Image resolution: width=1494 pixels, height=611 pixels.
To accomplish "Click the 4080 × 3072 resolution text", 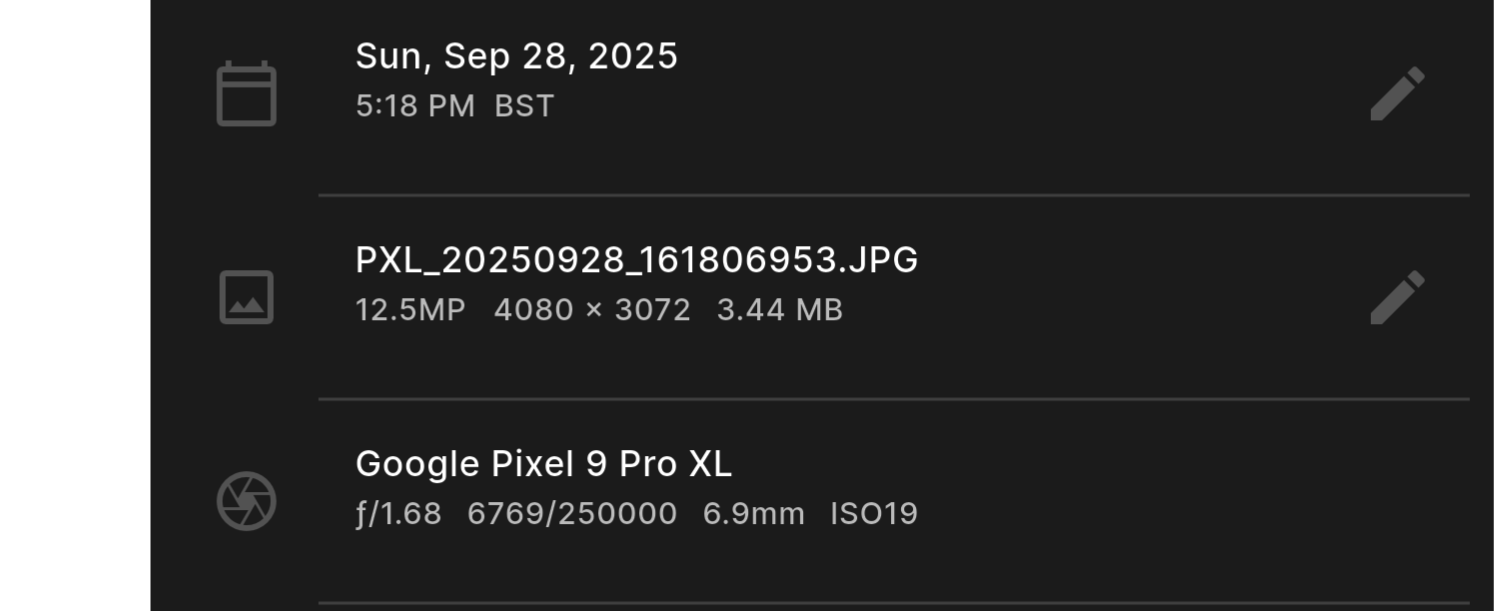I will (592, 310).
